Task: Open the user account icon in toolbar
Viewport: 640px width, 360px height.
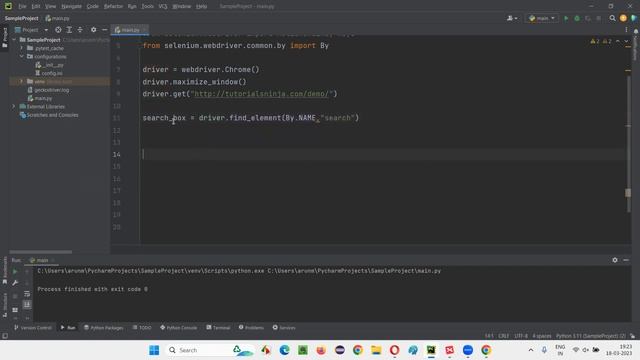Action: click(x=512, y=18)
